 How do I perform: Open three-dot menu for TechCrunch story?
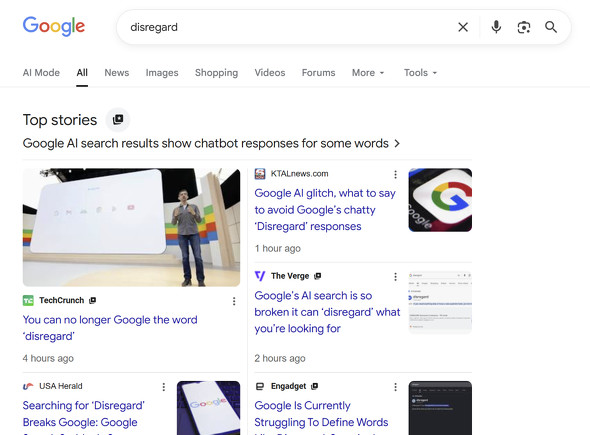234,301
